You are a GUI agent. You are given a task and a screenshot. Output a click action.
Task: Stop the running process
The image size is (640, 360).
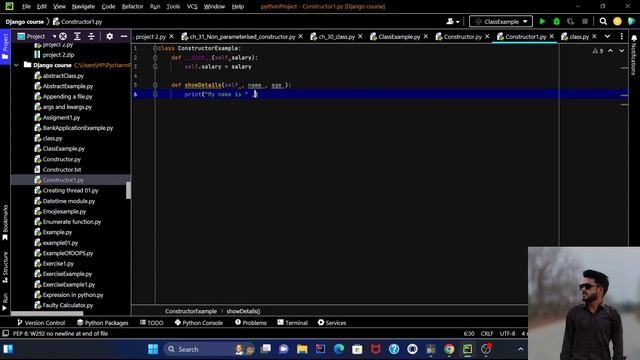pos(585,22)
